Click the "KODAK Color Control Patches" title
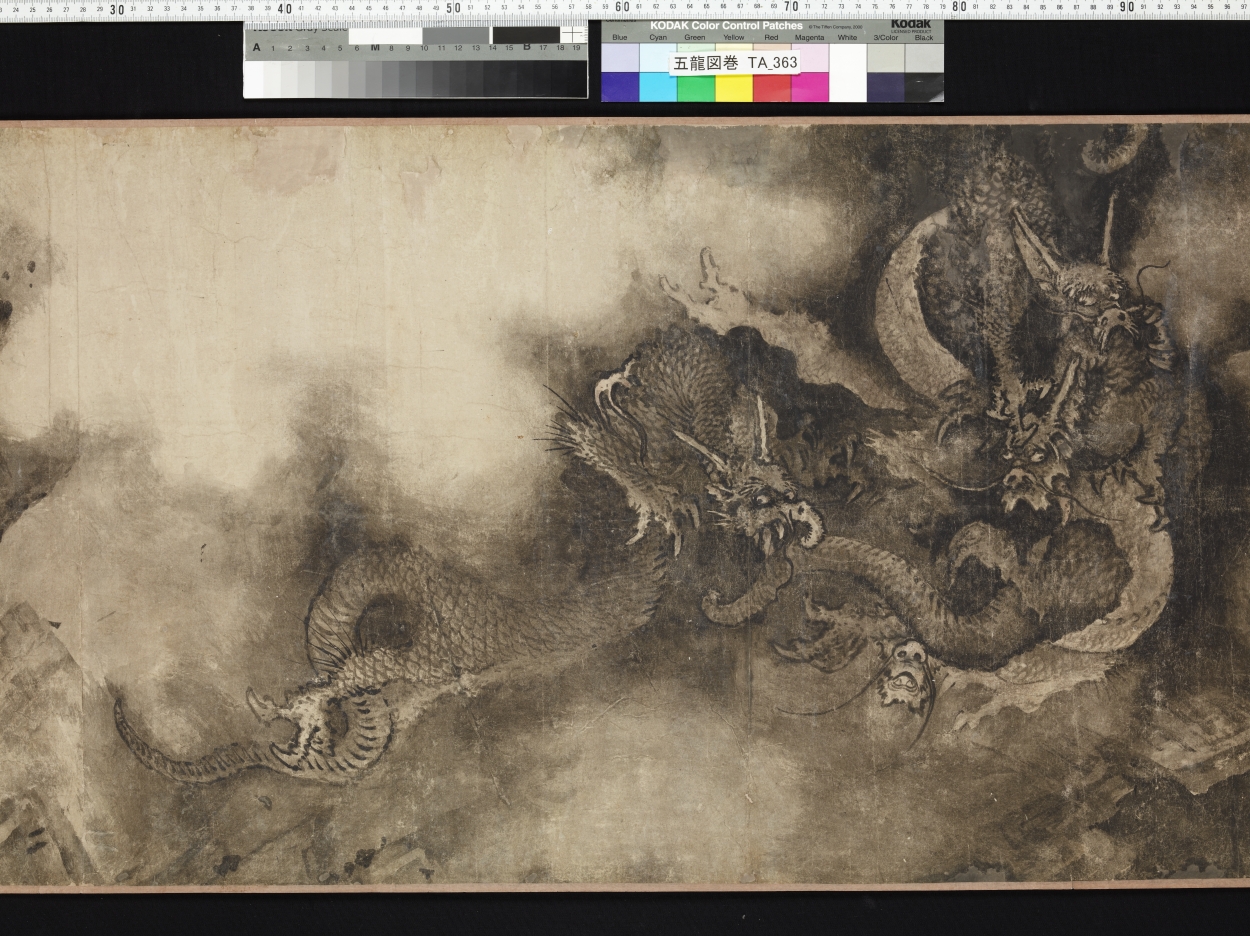 726,26
